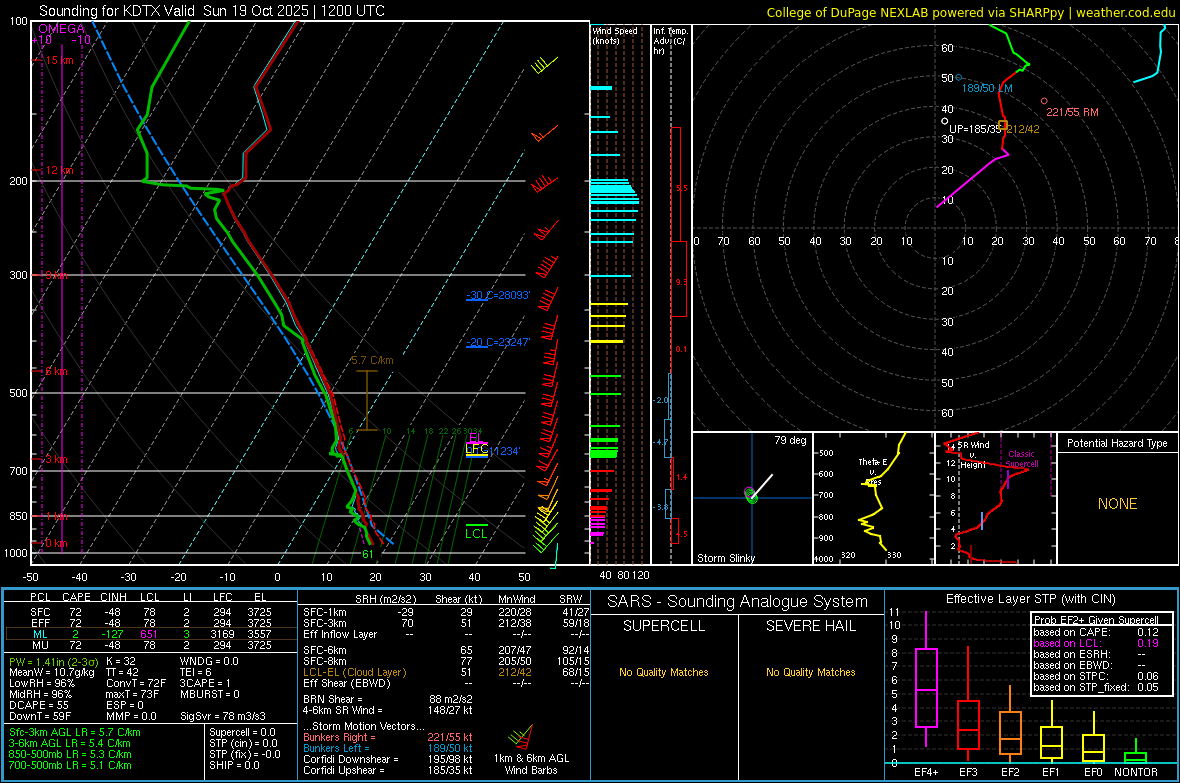Click the CINH column header

114,597
